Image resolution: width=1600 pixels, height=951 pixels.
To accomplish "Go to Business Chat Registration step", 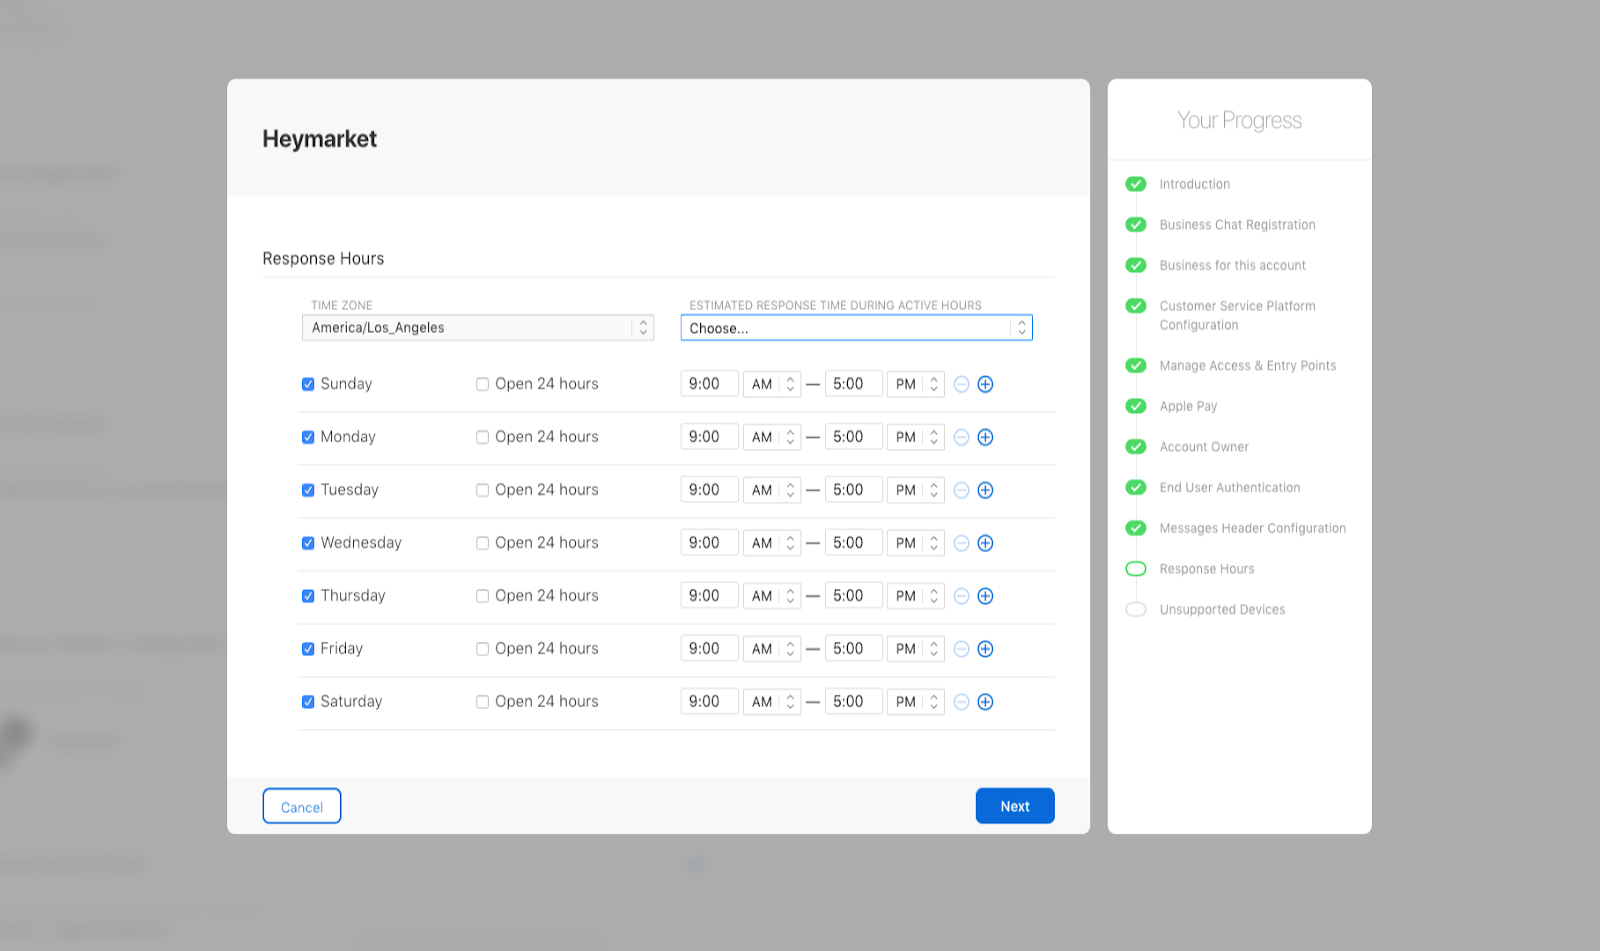I will (1238, 225).
